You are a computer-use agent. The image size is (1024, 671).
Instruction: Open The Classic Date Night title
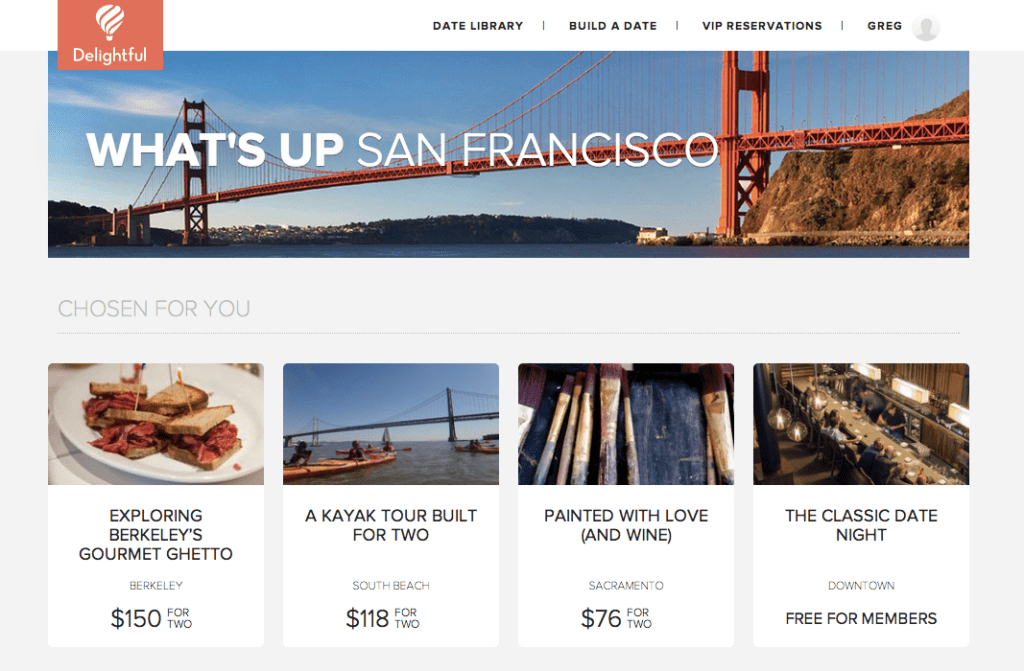click(x=861, y=525)
